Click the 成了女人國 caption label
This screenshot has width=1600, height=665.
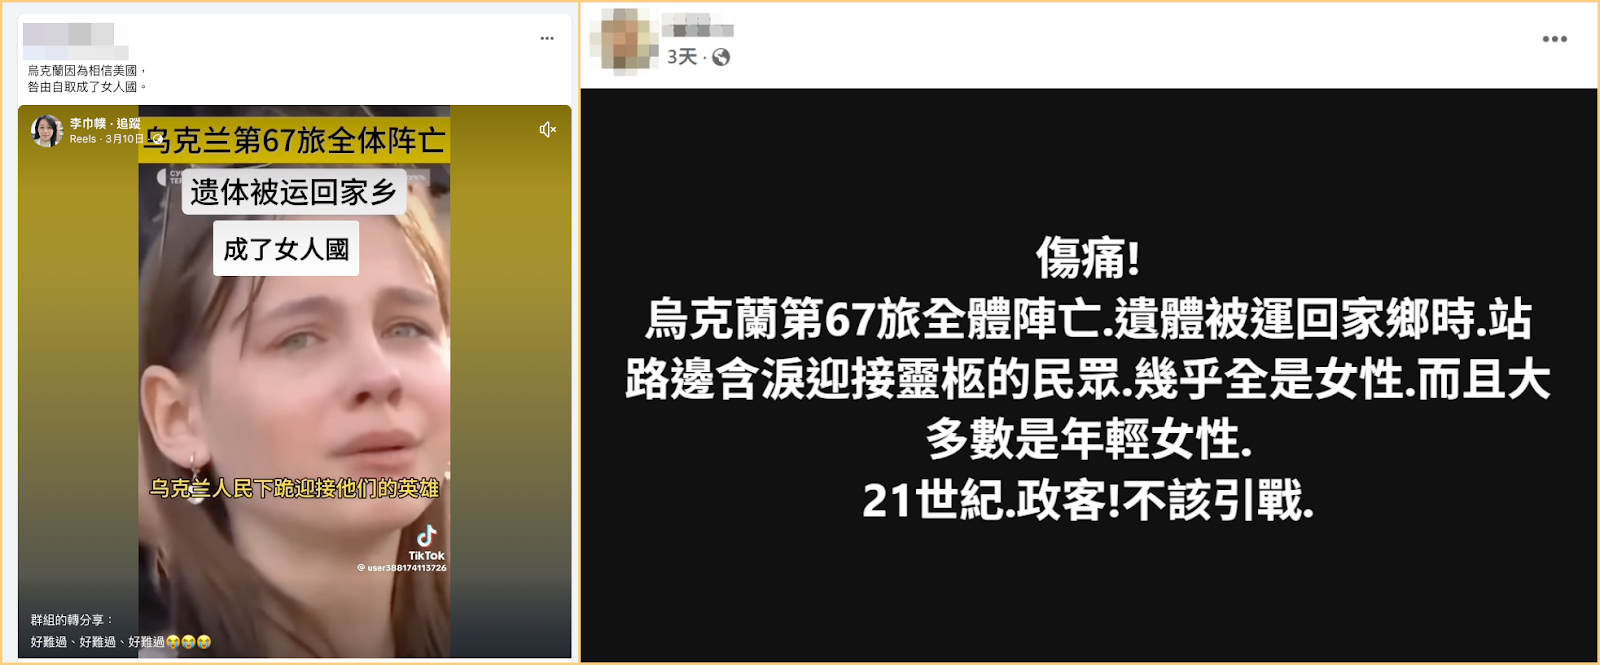point(286,249)
